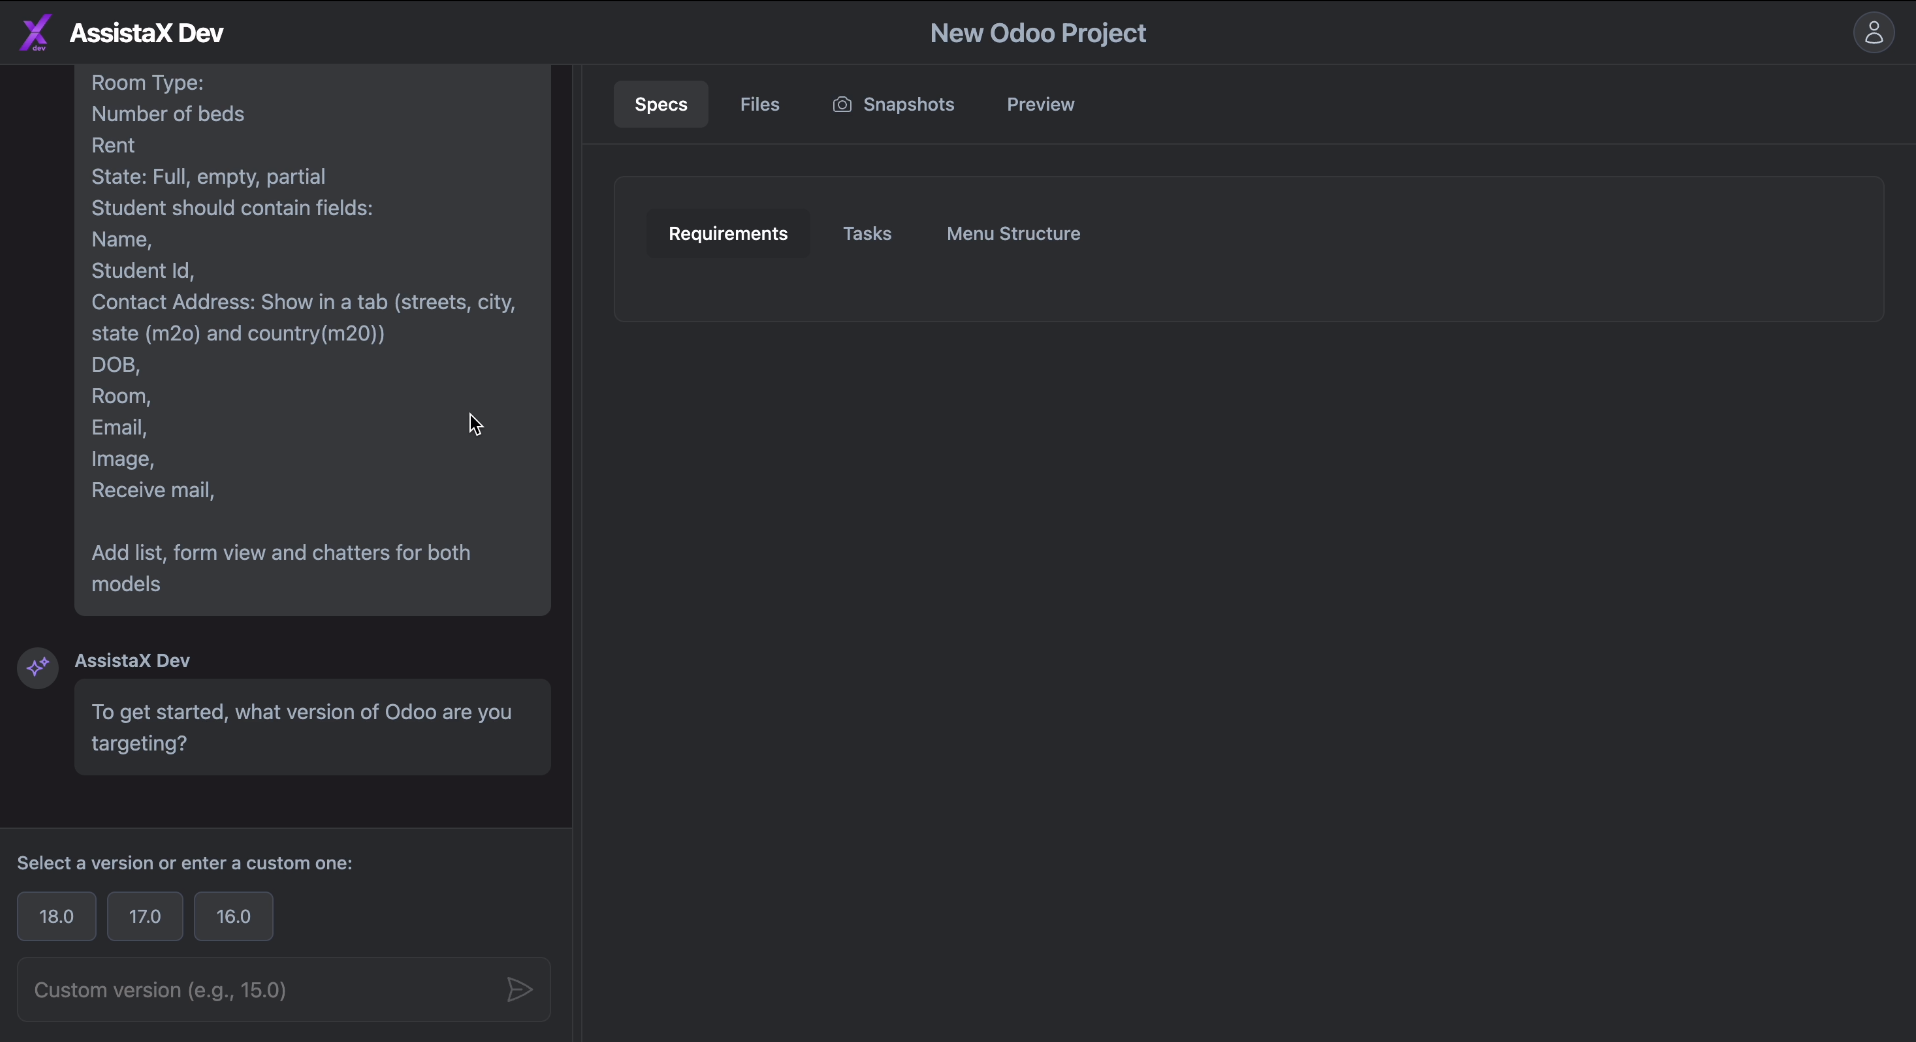Click the 'State: Full, empty, partial' line
The height and width of the screenshot is (1042, 1916).
pyautogui.click(x=209, y=177)
